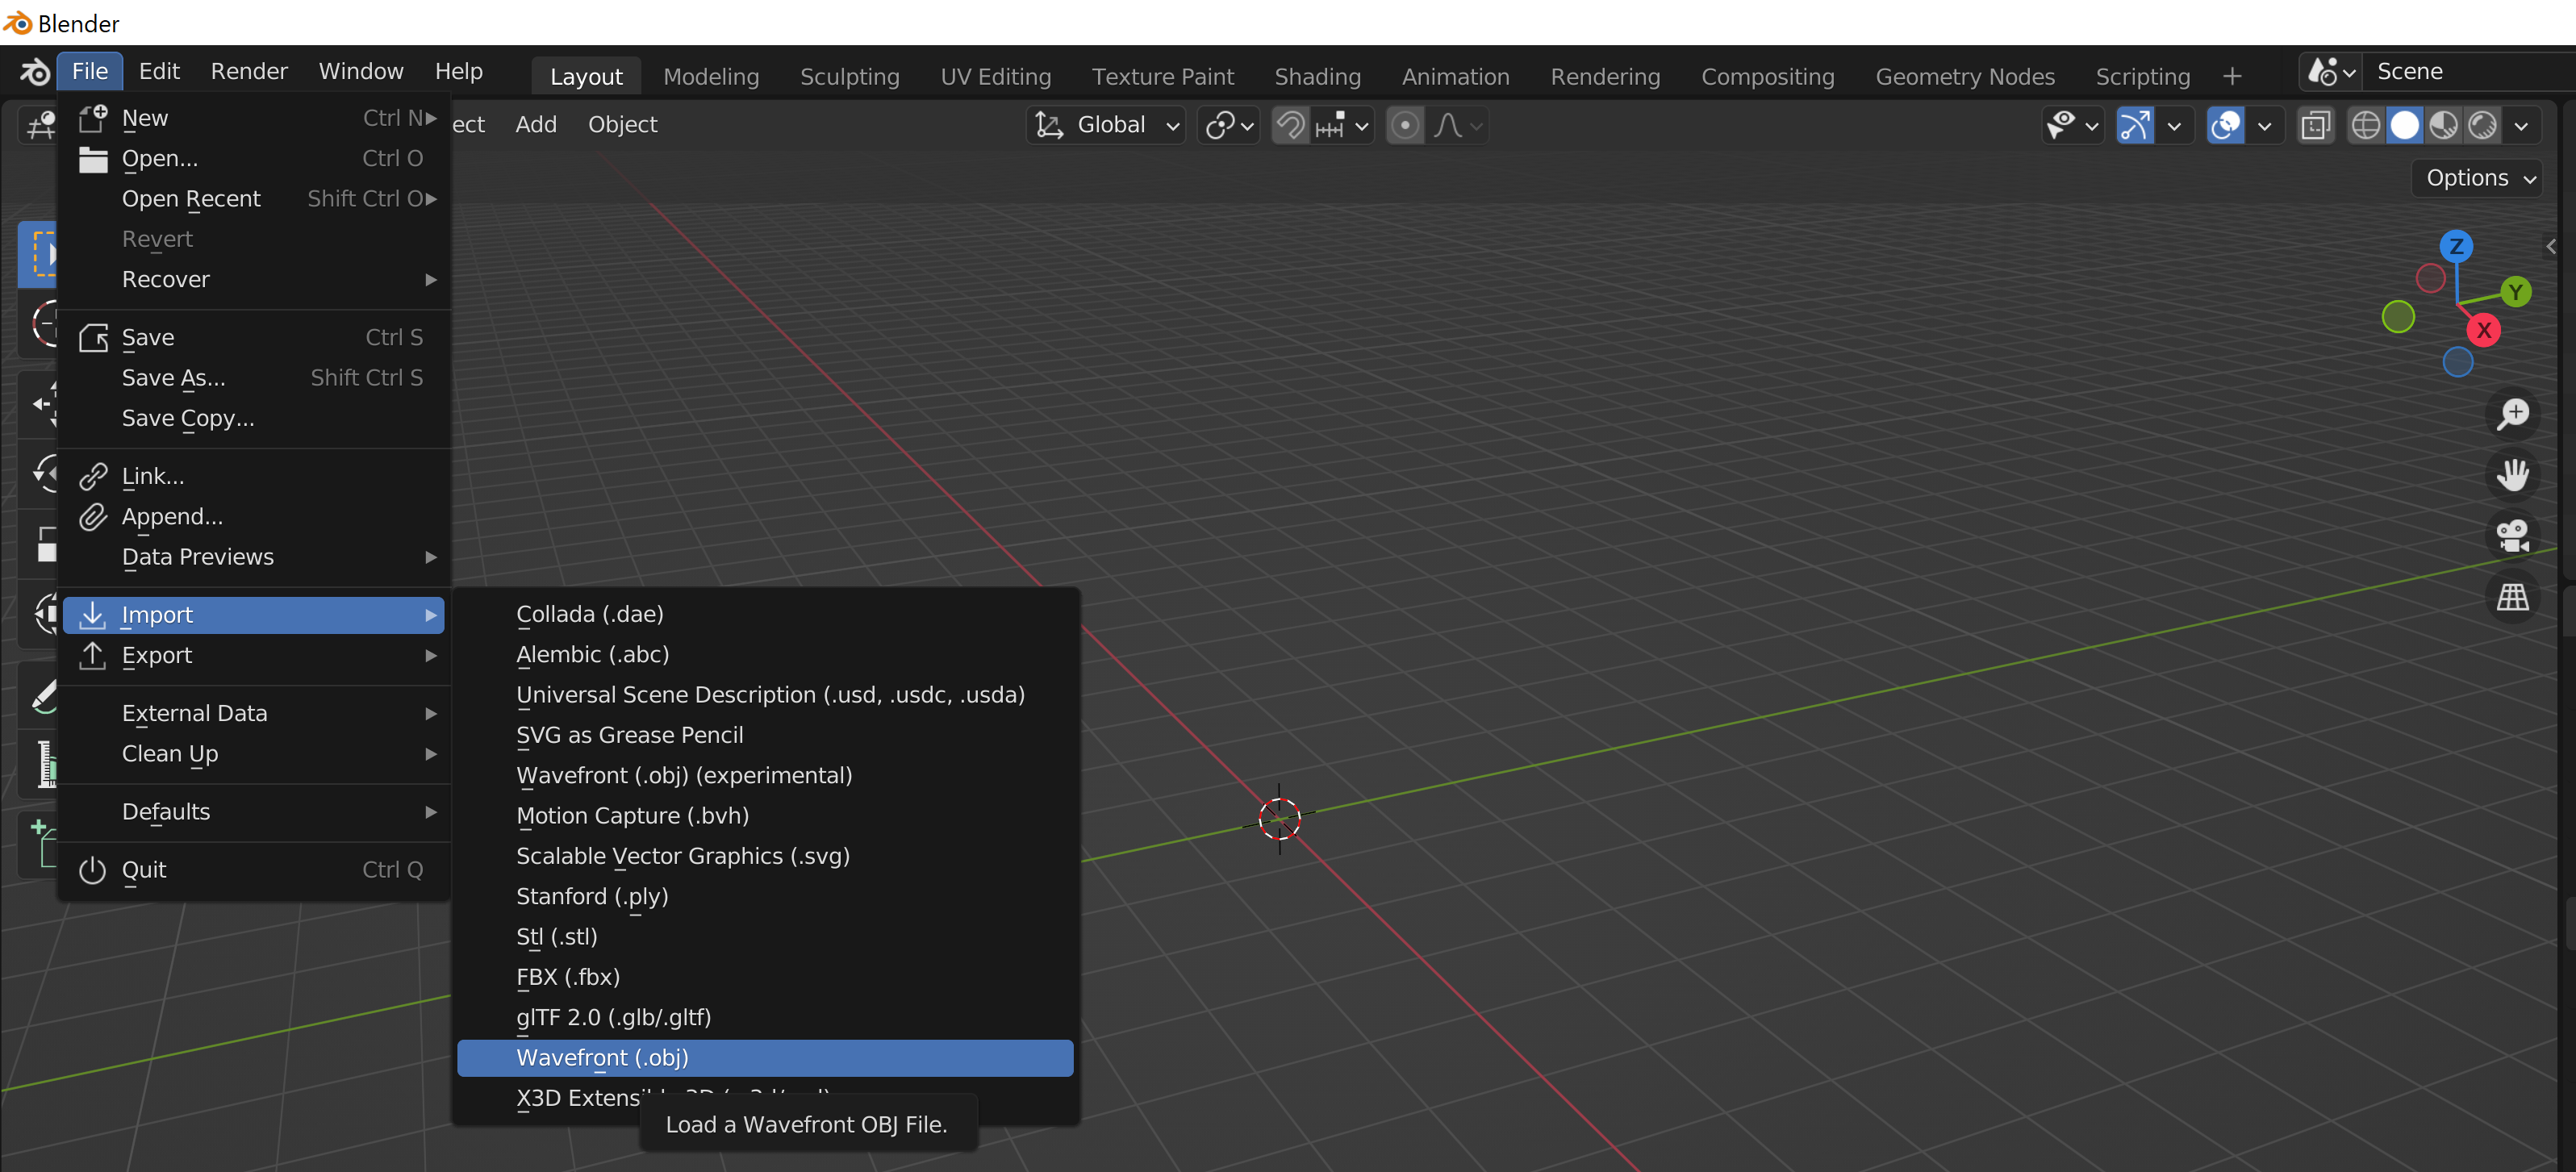Switch to the Sculpting workspace tab
The image size is (2576, 1172).
point(849,76)
